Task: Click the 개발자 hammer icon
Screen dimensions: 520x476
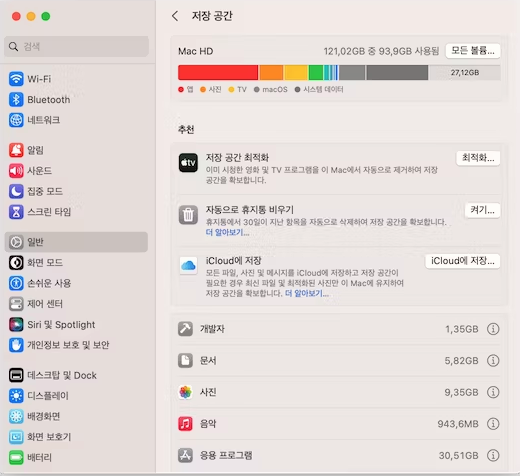Action: (185, 329)
